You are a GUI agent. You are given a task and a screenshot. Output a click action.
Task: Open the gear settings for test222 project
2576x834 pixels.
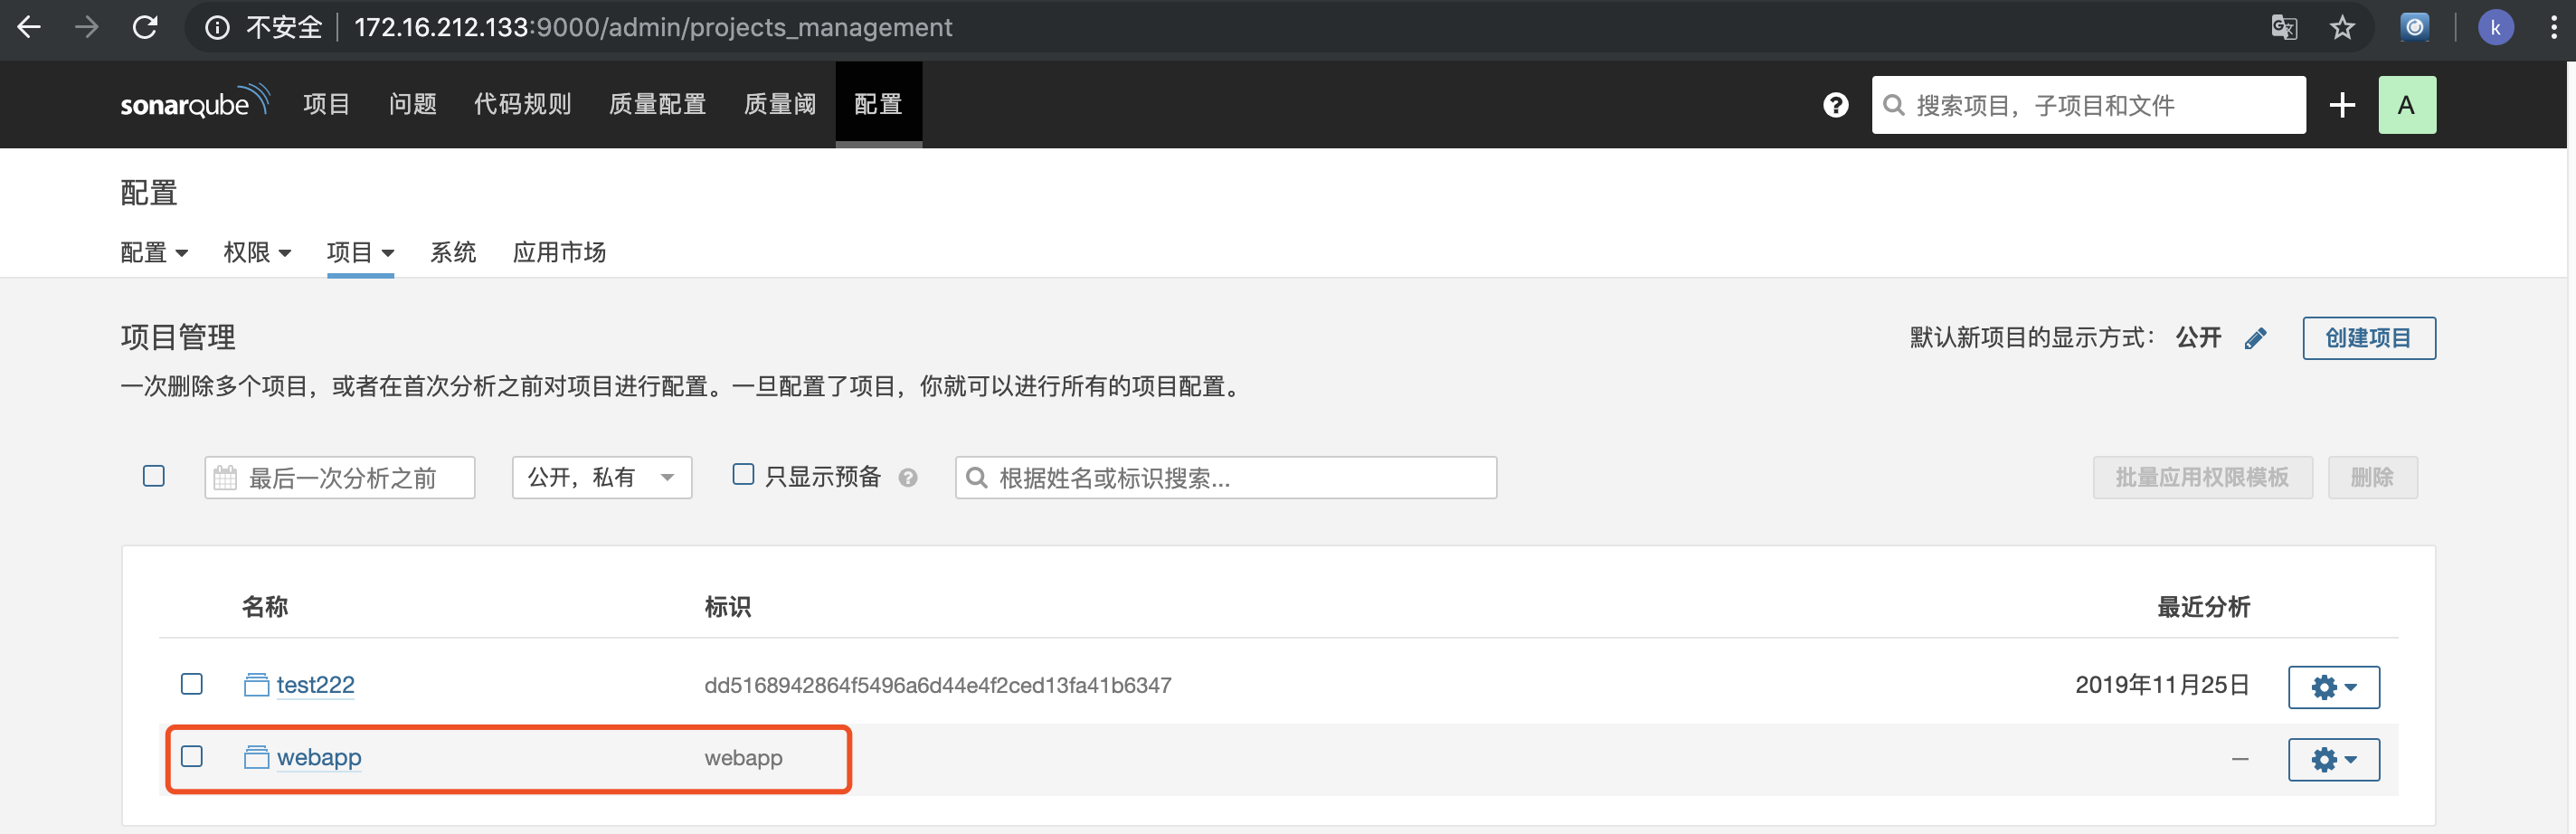[x=2333, y=686]
